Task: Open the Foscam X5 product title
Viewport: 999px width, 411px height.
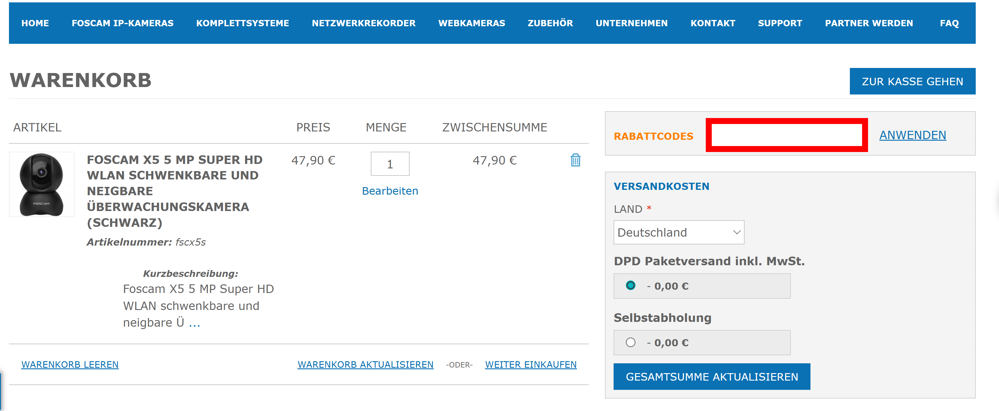Action: click(175, 191)
